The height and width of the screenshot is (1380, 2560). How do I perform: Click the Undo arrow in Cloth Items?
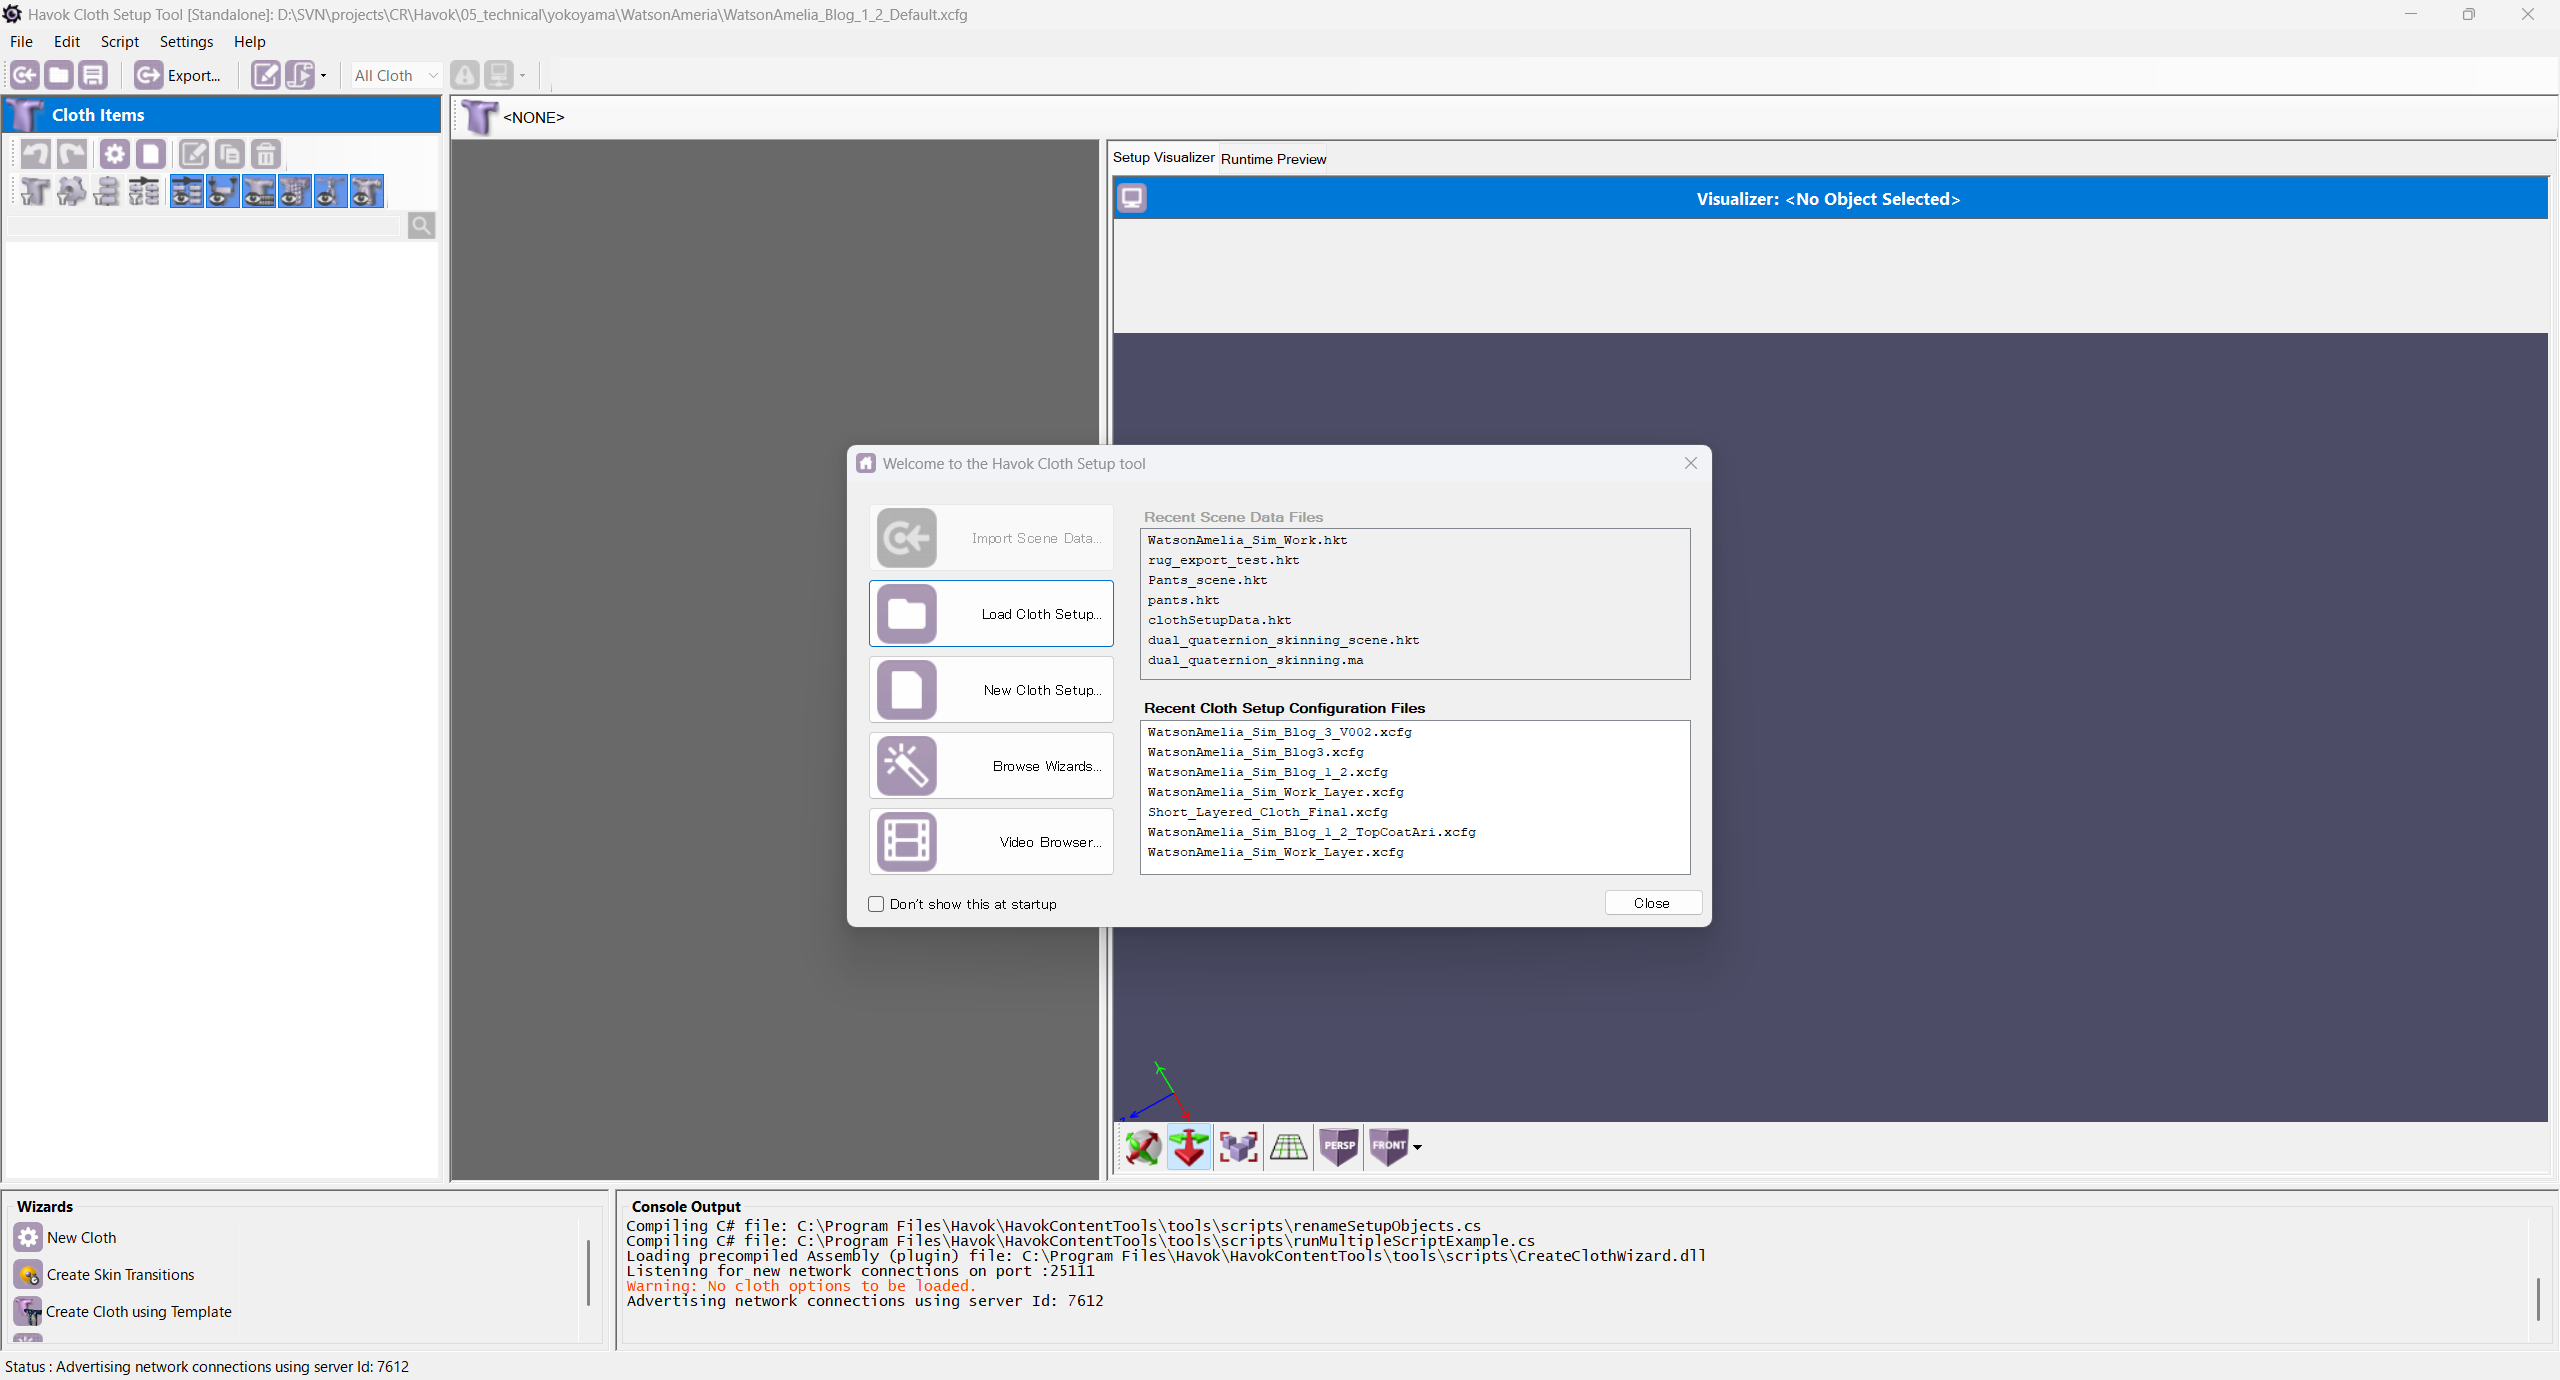click(x=36, y=154)
